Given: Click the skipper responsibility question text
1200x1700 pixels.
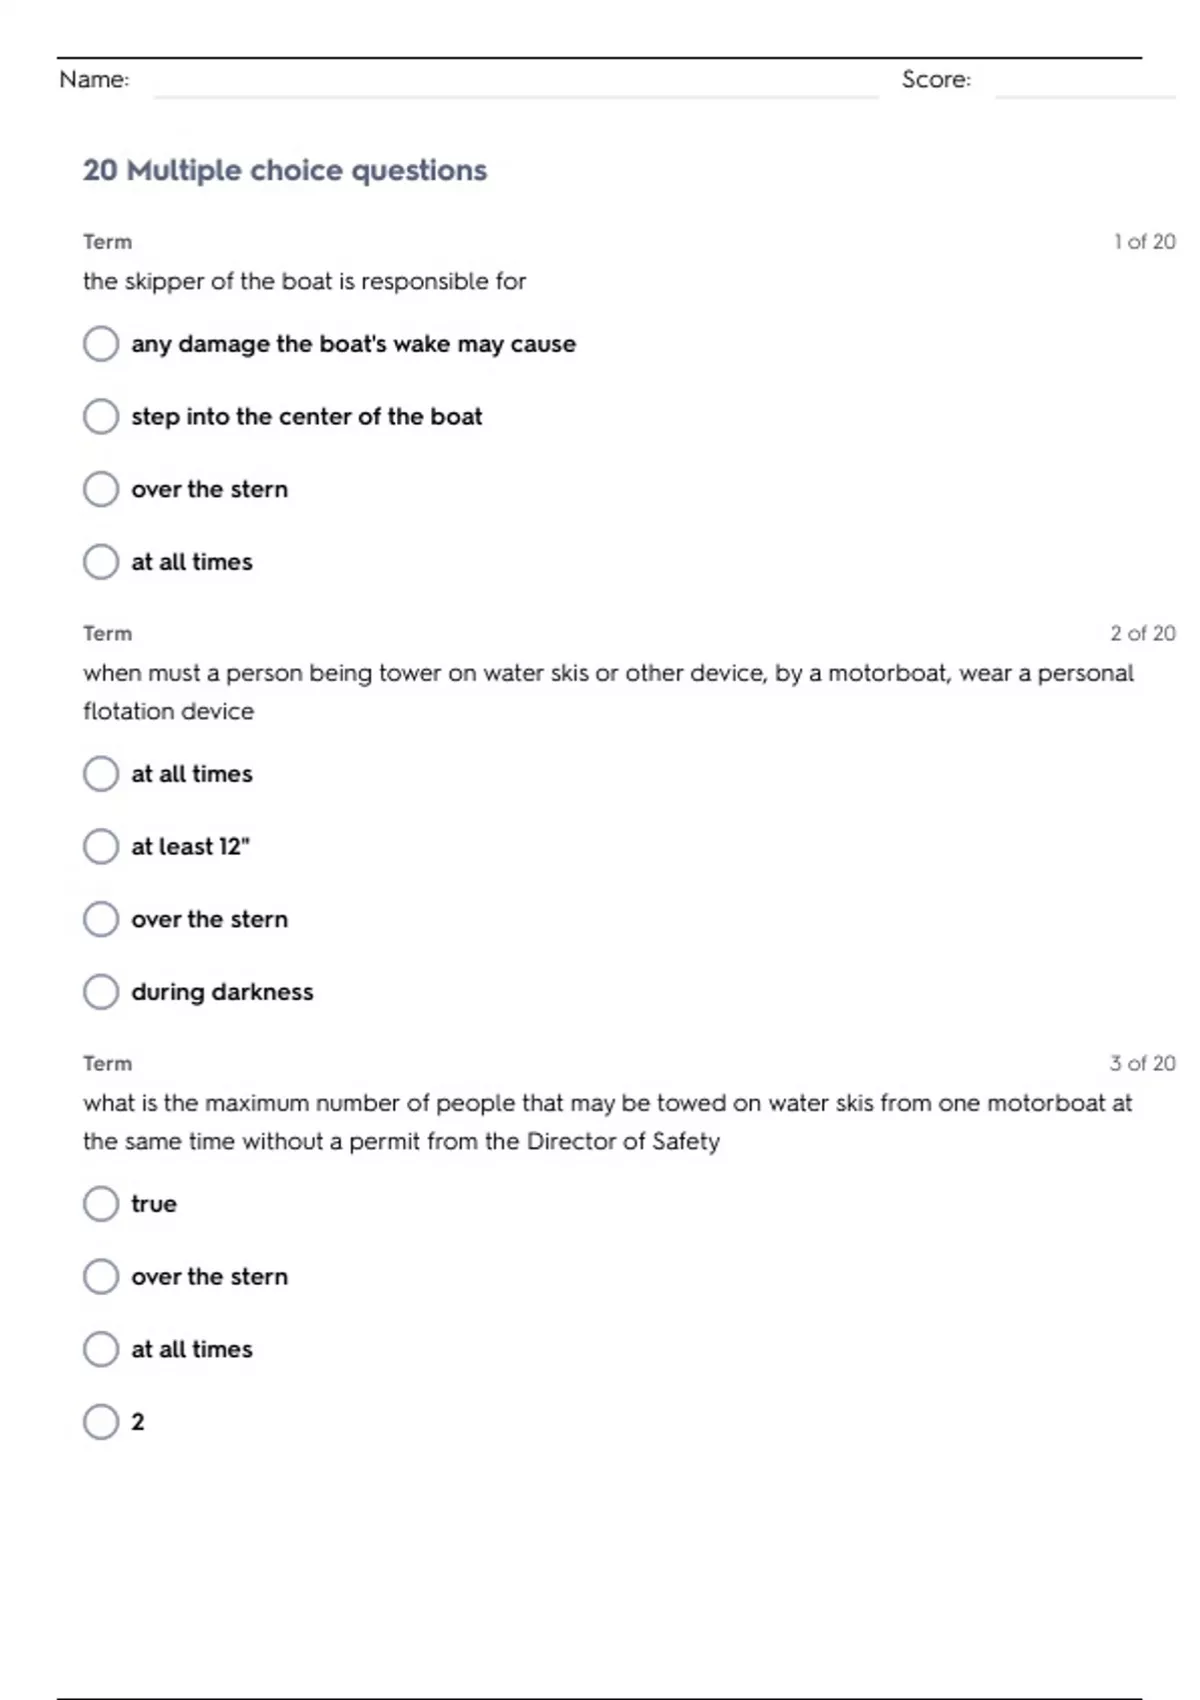Looking at the screenshot, I should tap(304, 282).
